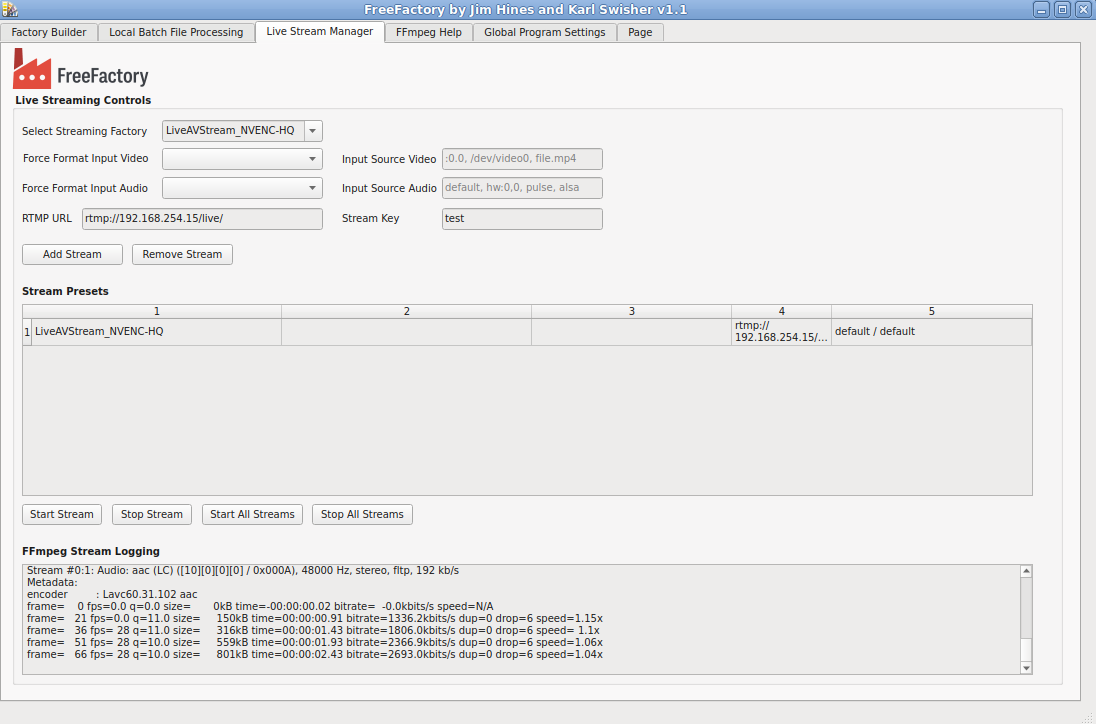Close the FreeFactory window
Viewport: 1096px width, 724px height.
click(1083, 9)
